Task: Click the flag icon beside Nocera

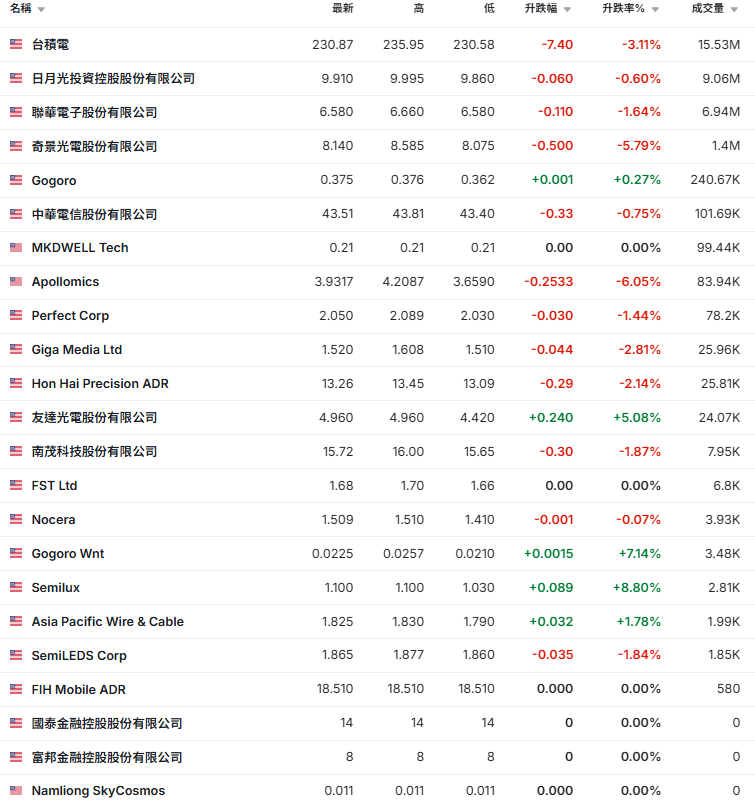Action: click(16, 519)
